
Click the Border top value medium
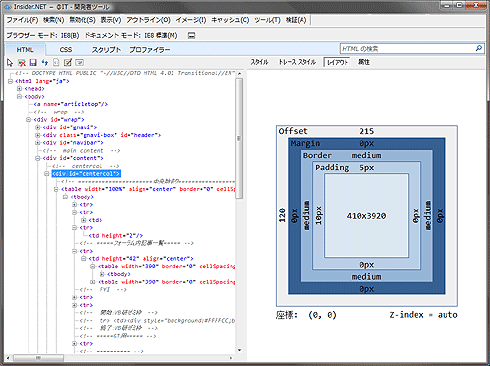pyautogui.click(x=366, y=155)
